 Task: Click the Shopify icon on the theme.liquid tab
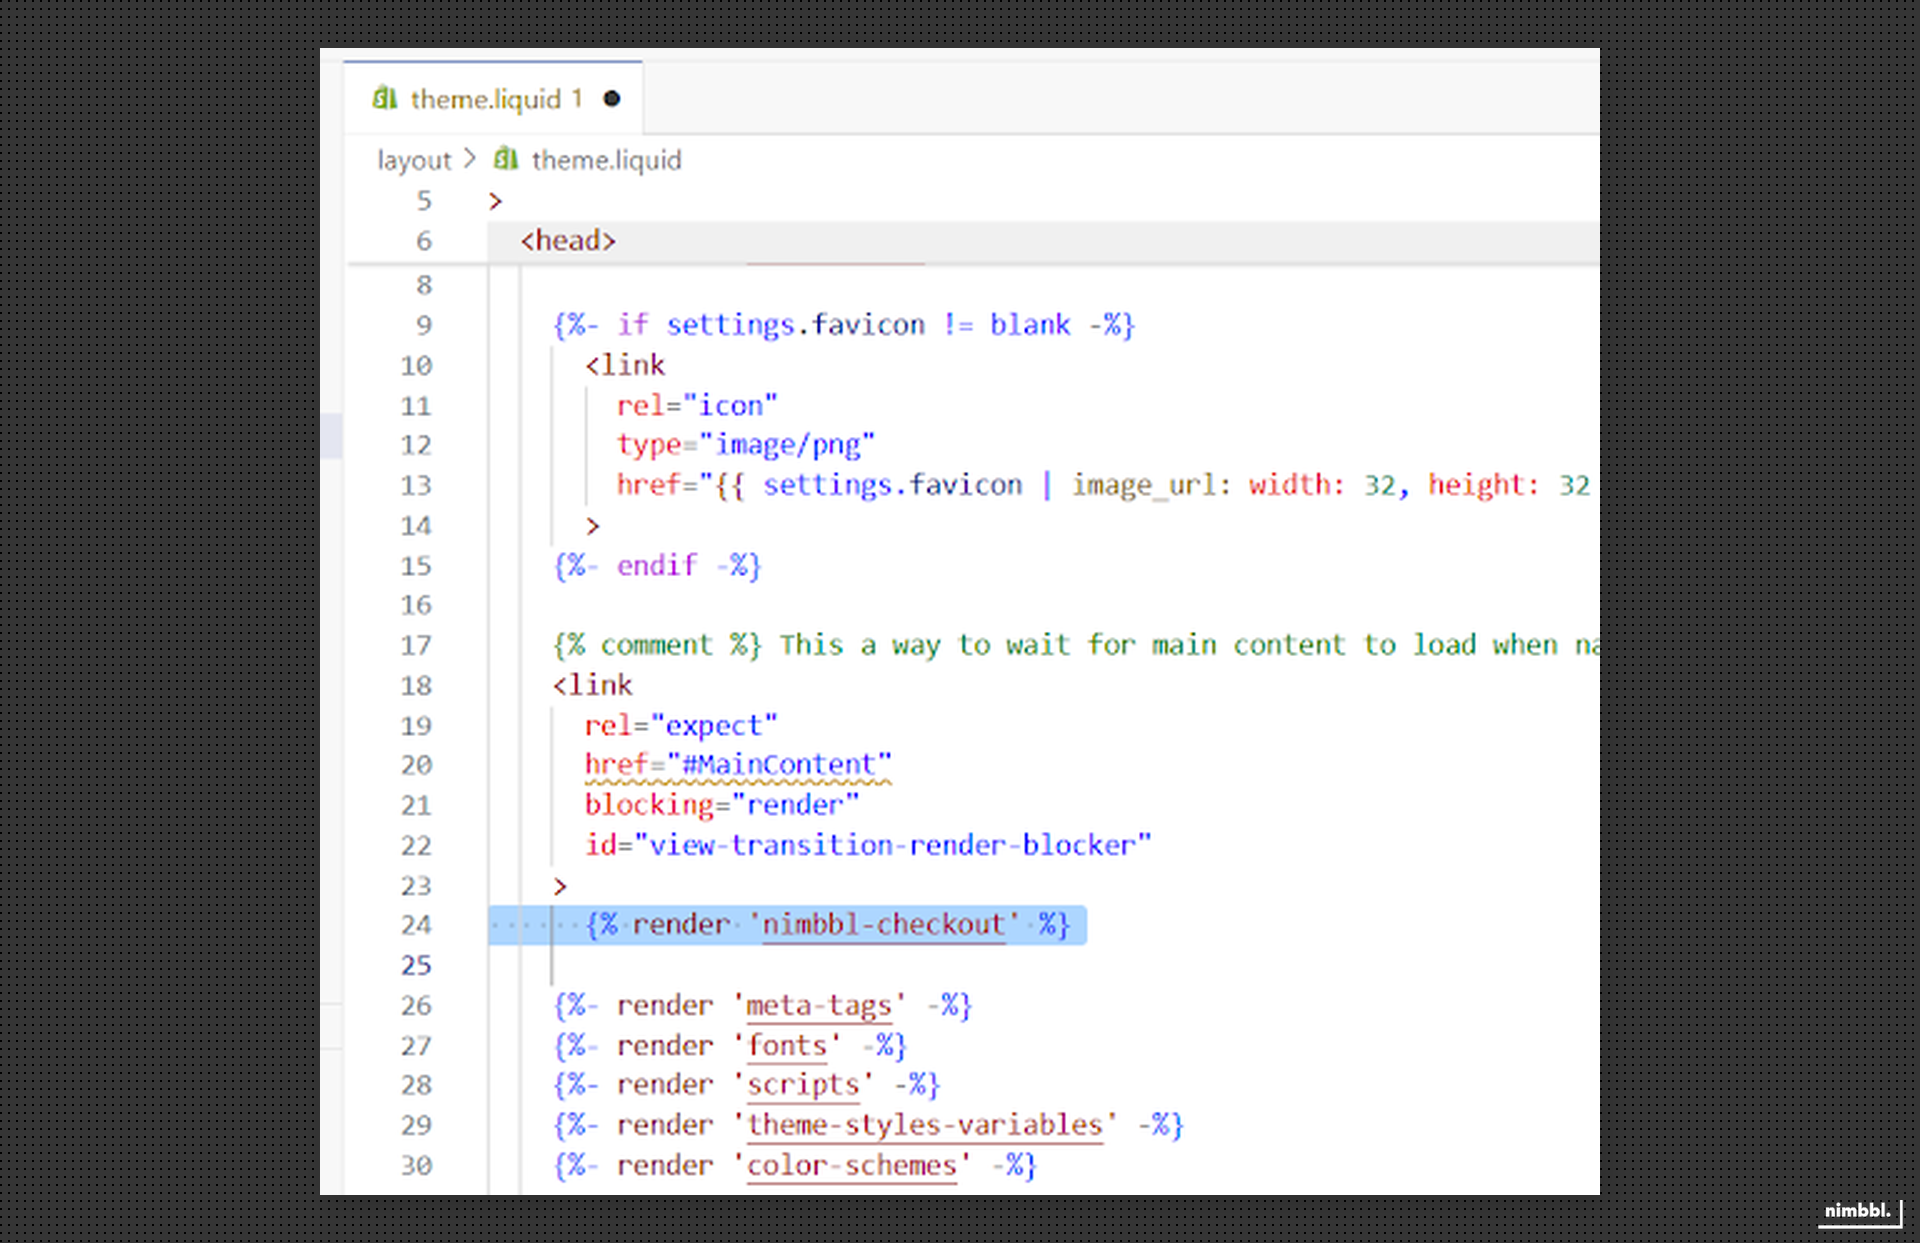coord(386,99)
